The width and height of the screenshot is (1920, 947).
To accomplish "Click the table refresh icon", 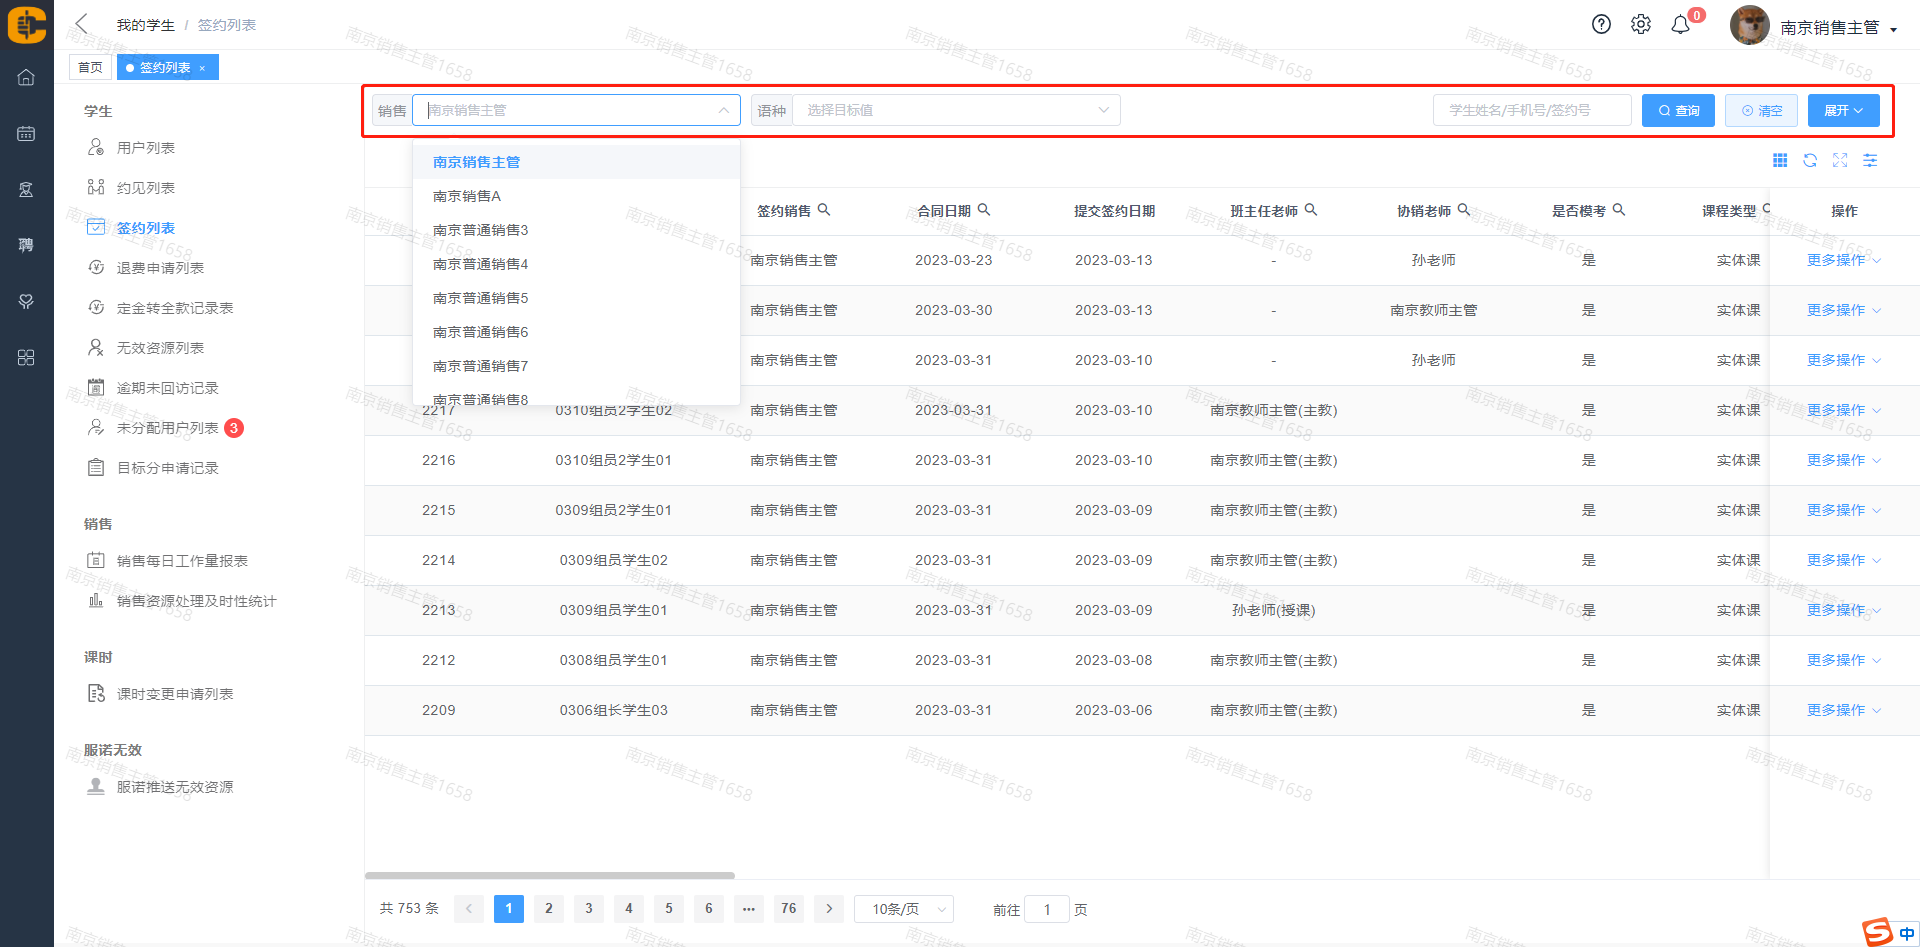I will click(1810, 160).
